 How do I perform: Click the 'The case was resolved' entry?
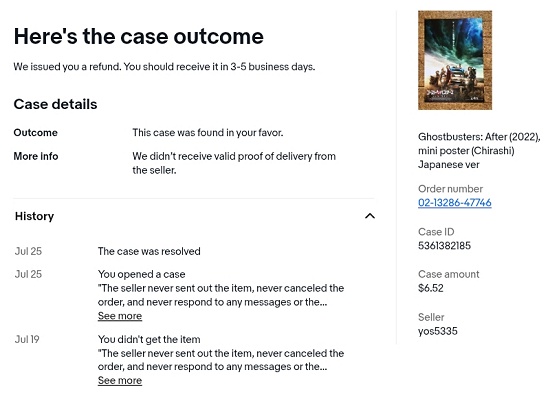click(x=149, y=251)
